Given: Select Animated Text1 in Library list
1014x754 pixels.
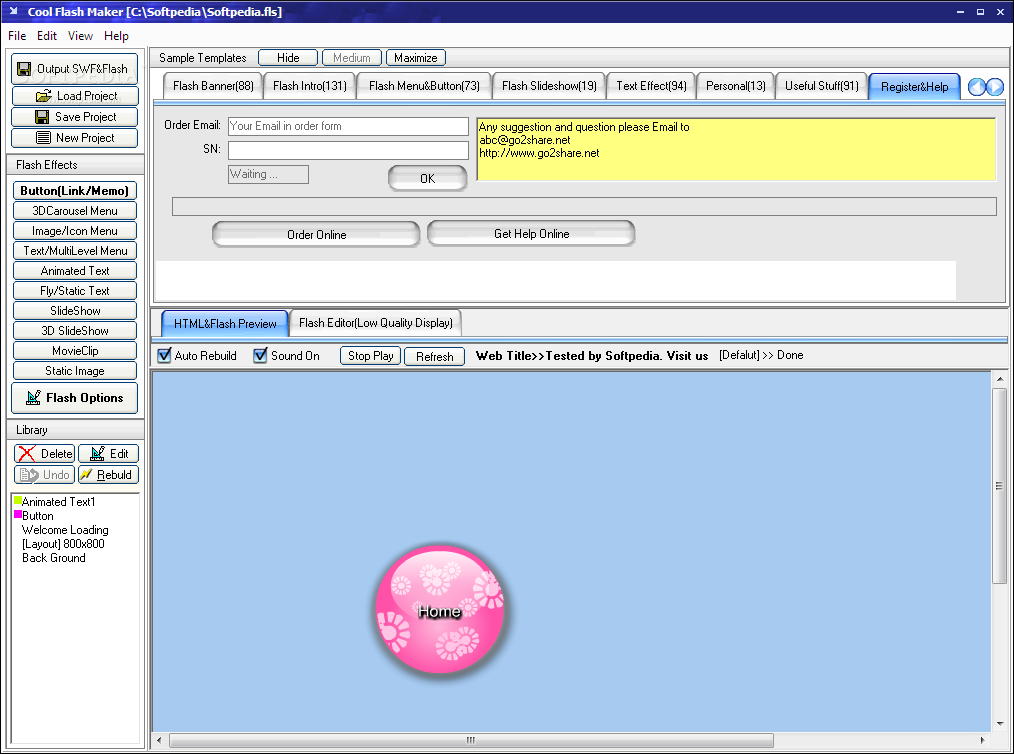Looking at the screenshot, I should [58, 502].
